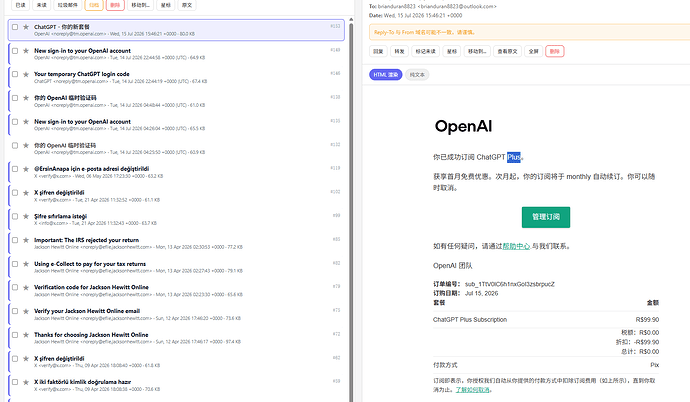This screenshot has height=402, width=690.
Task: Check the '@ErsinAnapa için e-posta adresi değiştirildi' row
Action: click(x=15, y=169)
